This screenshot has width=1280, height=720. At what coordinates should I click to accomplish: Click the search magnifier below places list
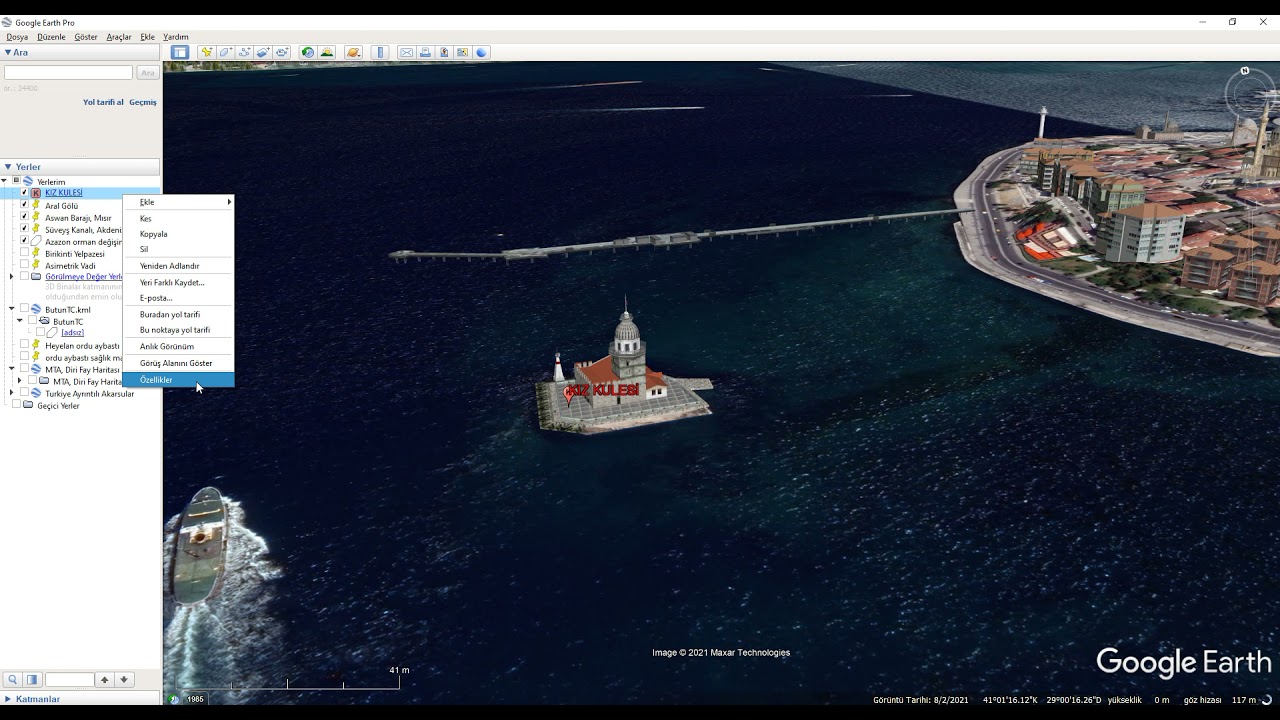coord(13,680)
